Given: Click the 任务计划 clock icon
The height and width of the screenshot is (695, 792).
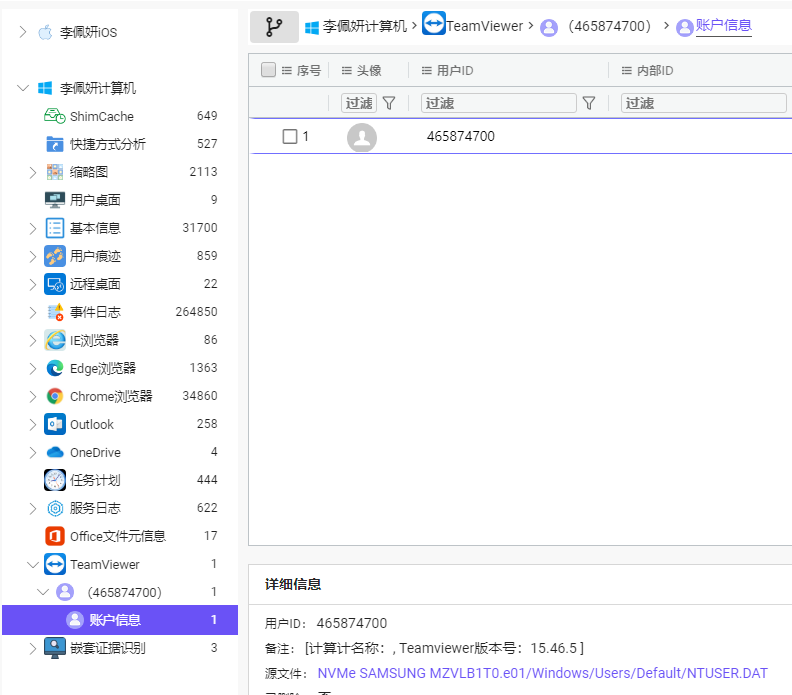Looking at the screenshot, I should click(55, 480).
